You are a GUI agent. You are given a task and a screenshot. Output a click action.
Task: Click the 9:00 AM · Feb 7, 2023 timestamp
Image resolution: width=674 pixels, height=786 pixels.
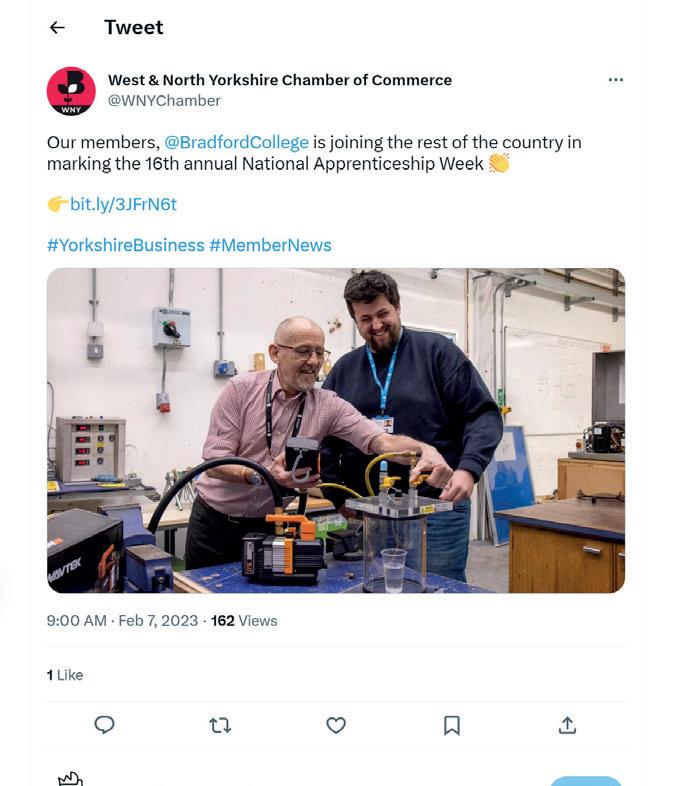pyautogui.click(x=122, y=621)
